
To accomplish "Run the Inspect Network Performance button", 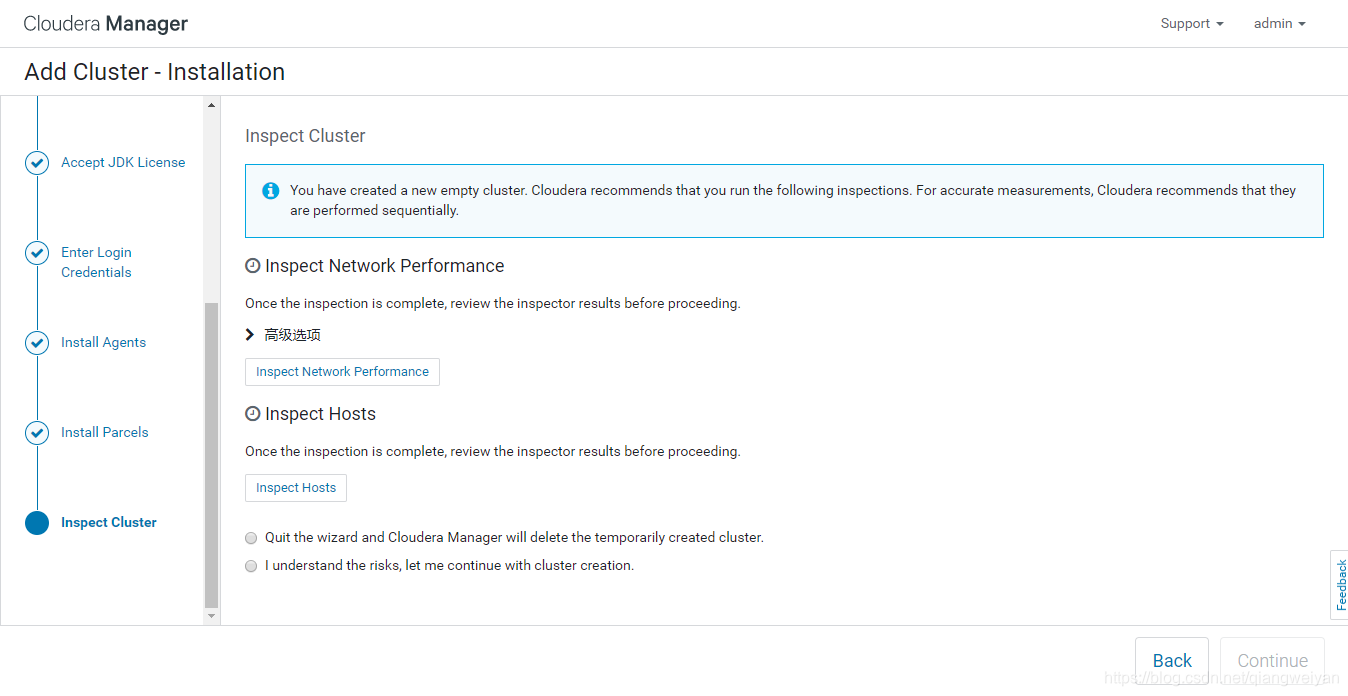I will click(342, 372).
